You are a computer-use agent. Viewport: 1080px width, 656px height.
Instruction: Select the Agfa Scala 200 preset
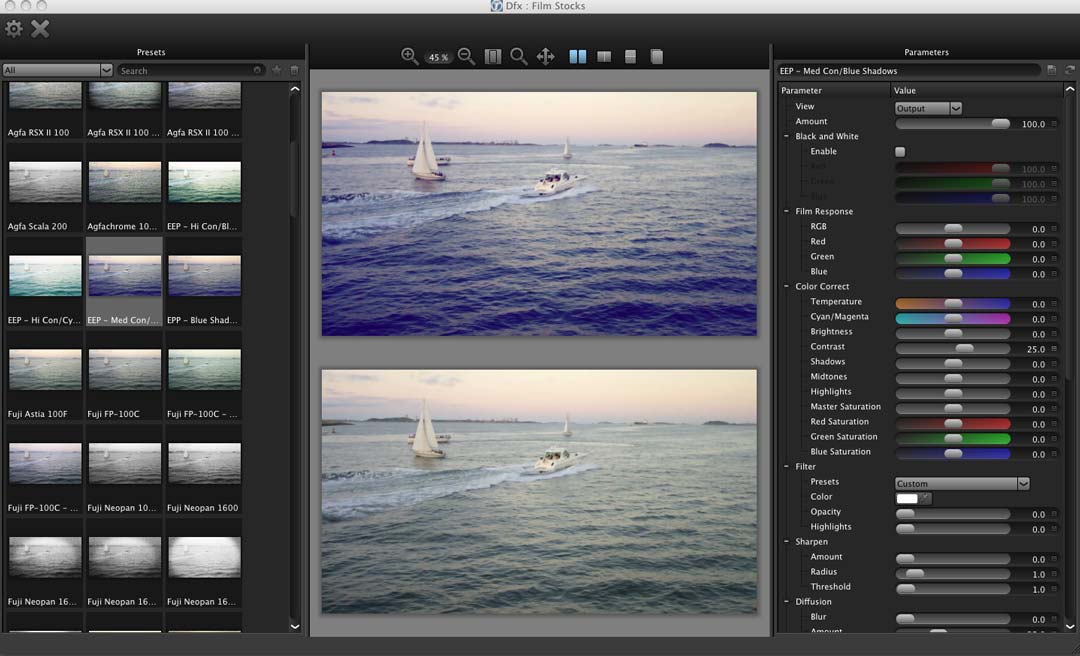[x=45, y=189]
